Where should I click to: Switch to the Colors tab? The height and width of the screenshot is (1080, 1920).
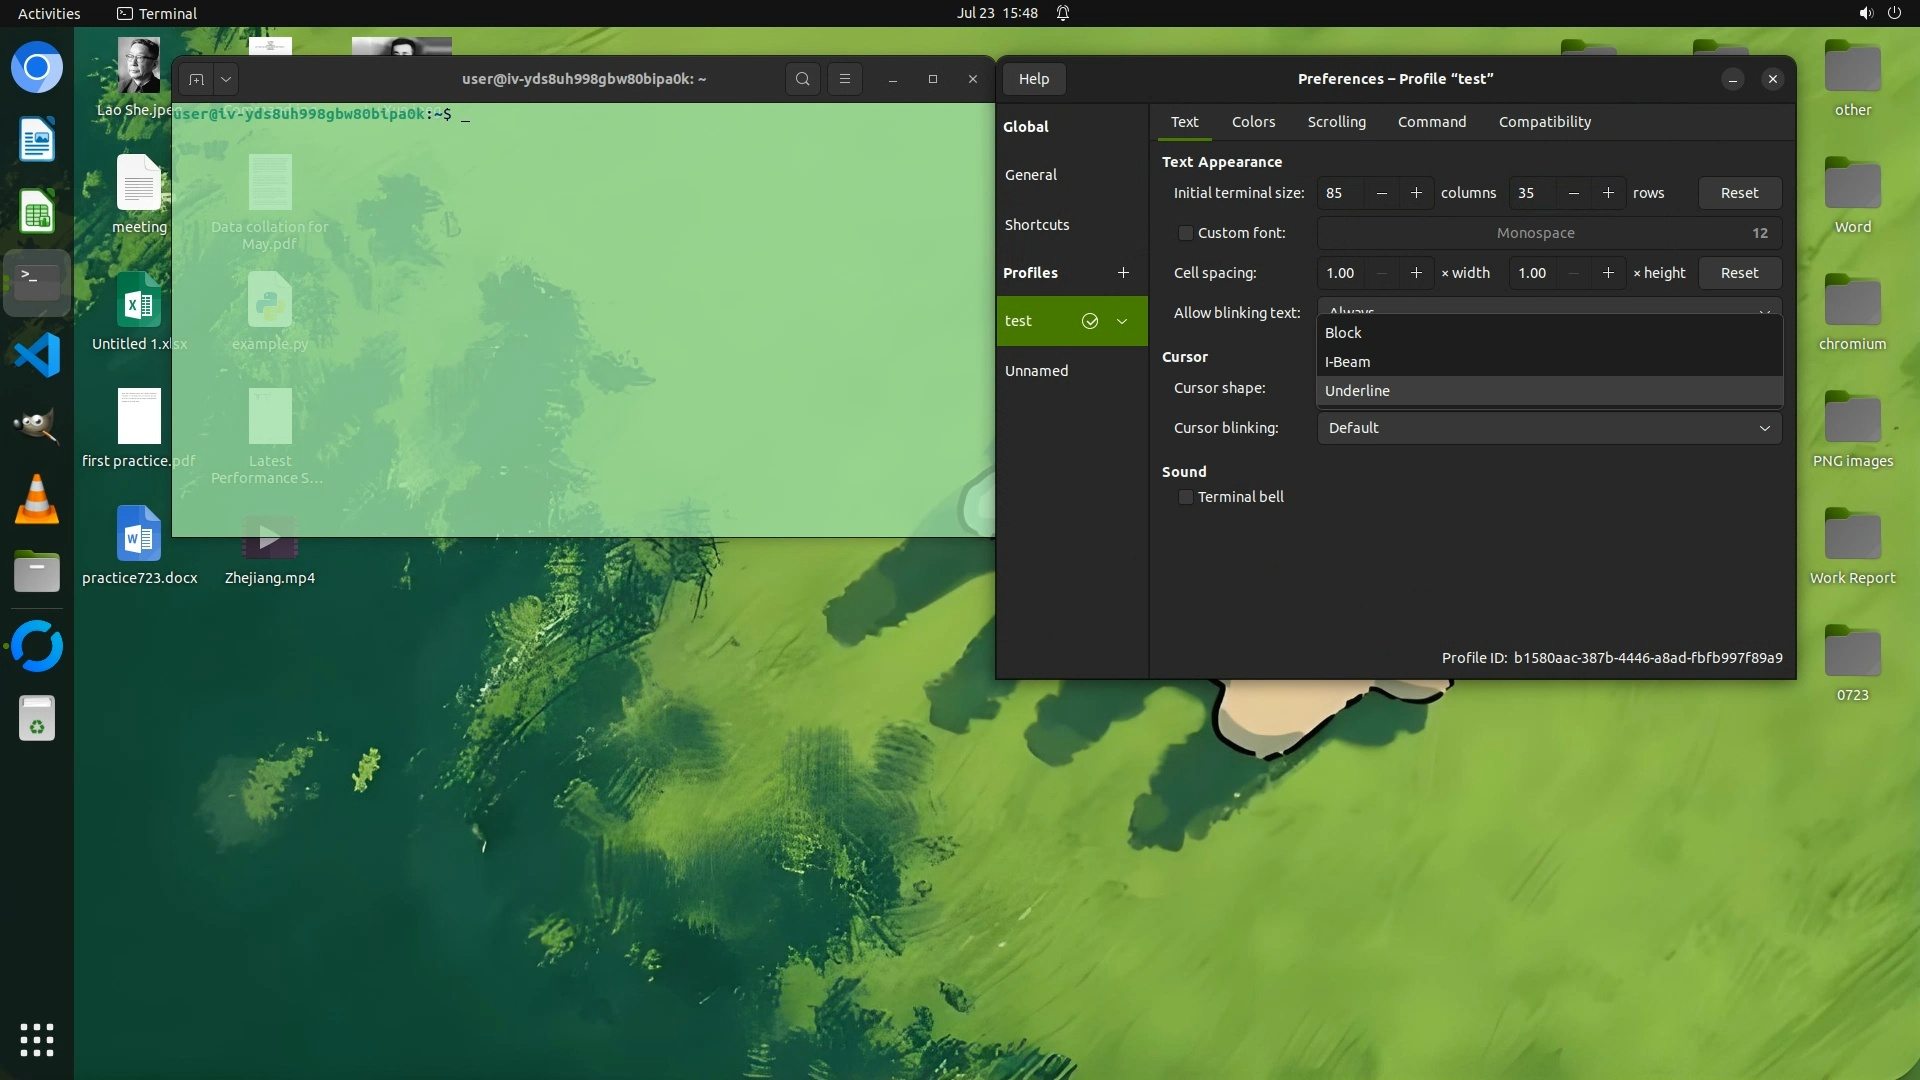(1253, 122)
